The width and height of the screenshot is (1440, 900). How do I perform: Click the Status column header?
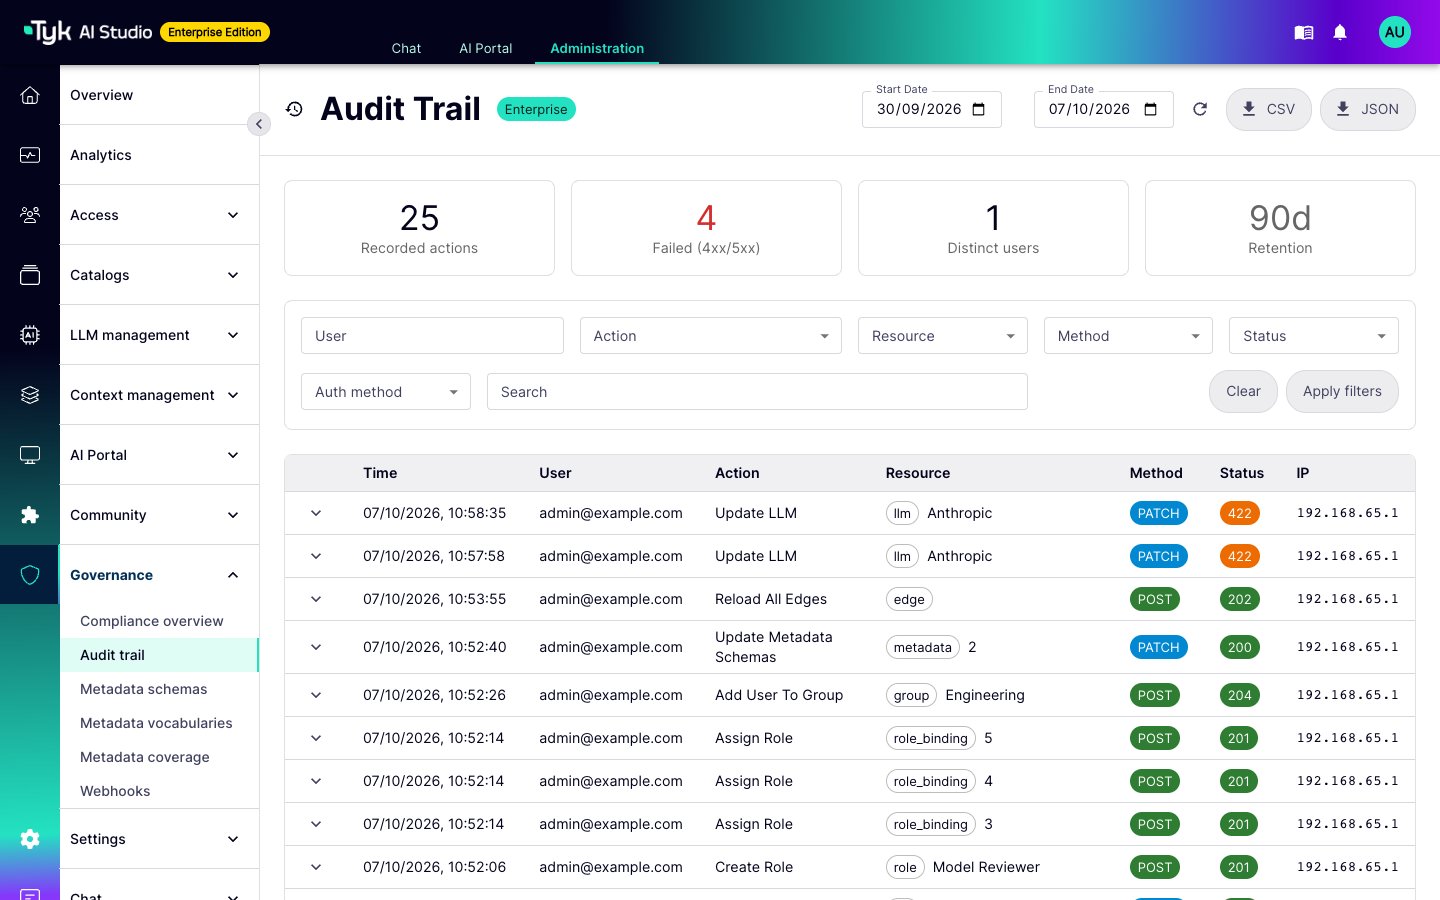point(1242,473)
